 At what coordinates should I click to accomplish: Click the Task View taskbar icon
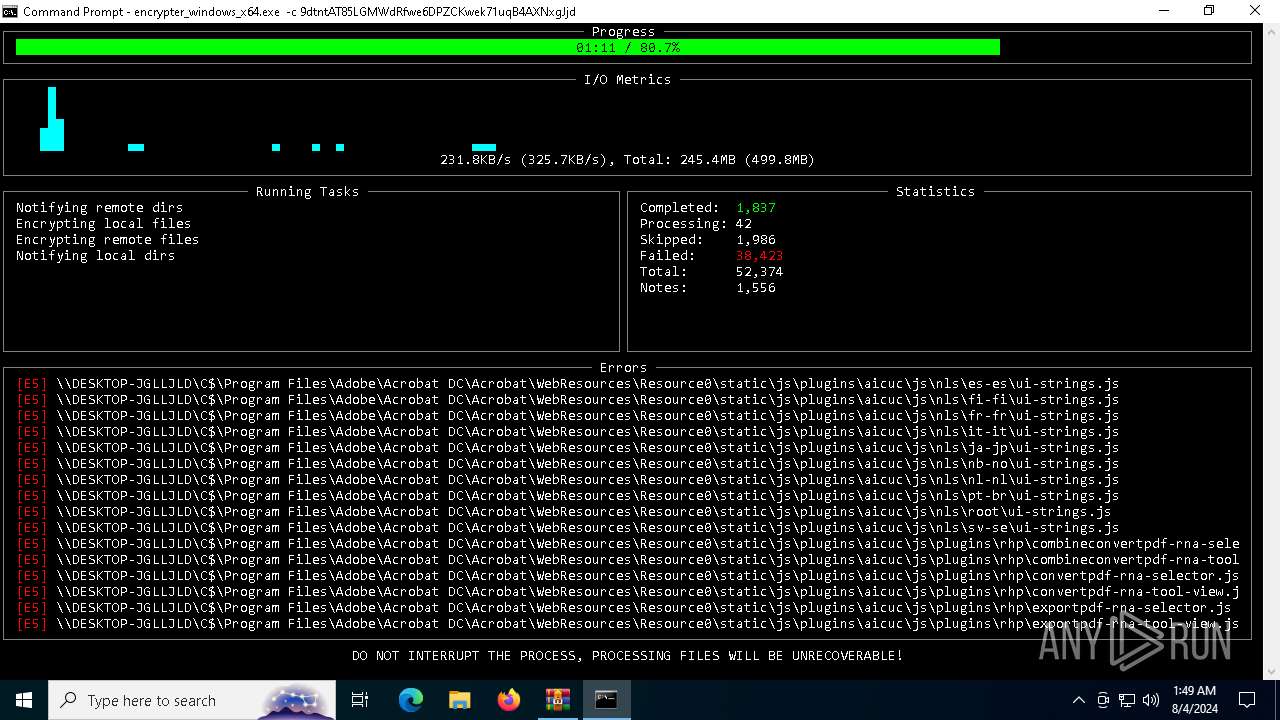coord(360,700)
